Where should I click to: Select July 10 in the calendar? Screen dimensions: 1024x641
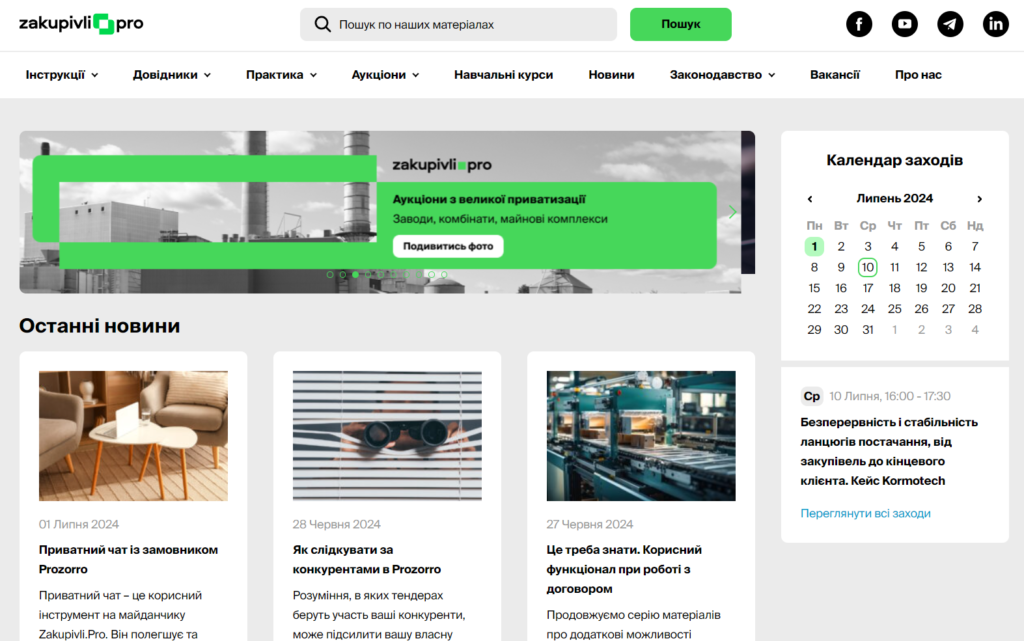point(867,267)
